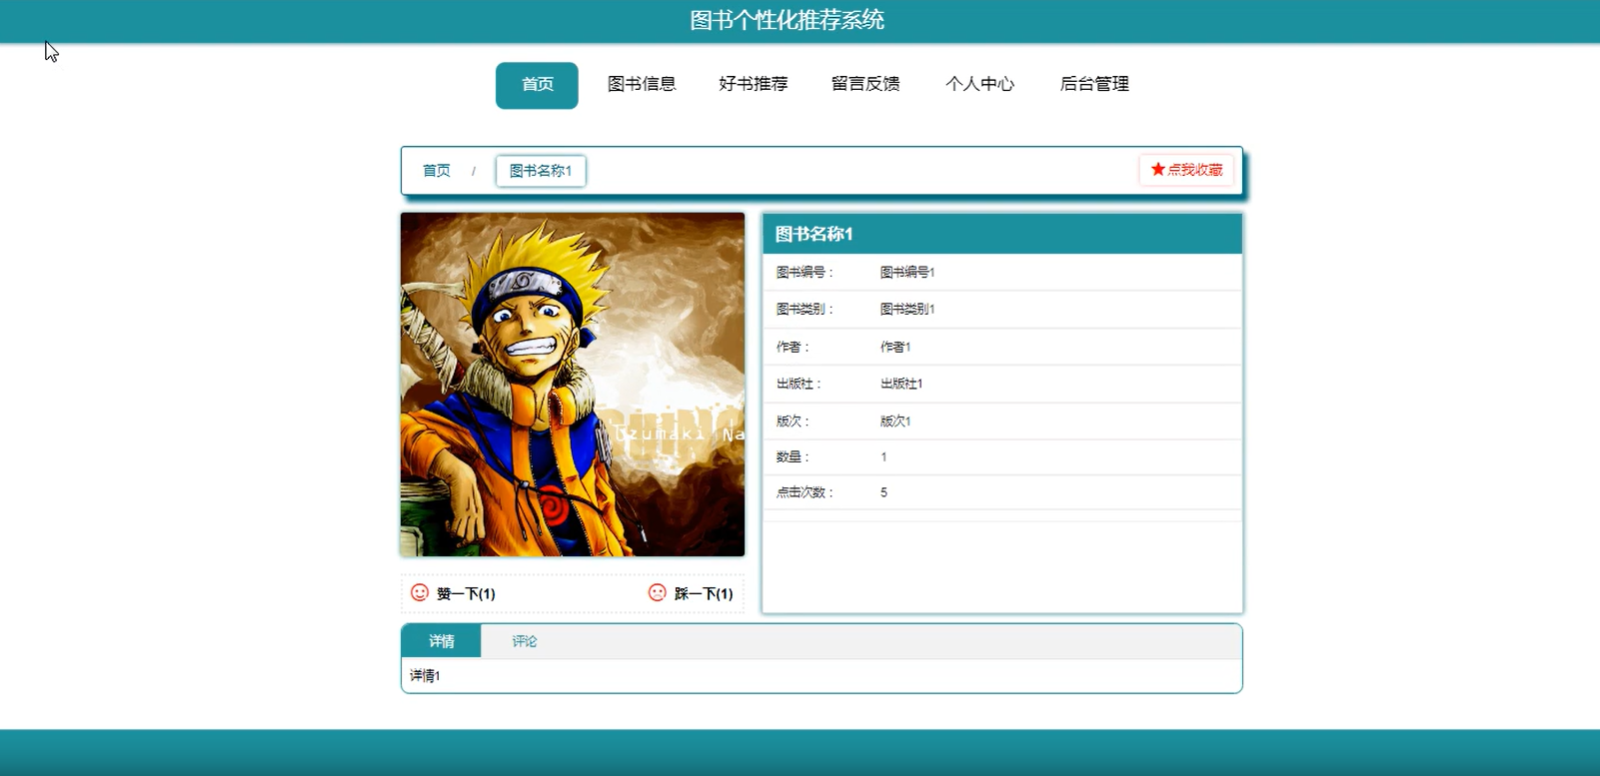Open 好书推荐 menu item
The height and width of the screenshot is (776, 1600).
click(x=753, y=84)
